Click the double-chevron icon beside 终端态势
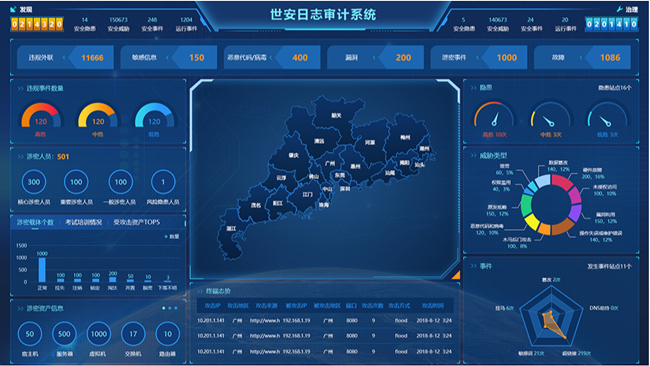Viewport: 650px width, 366px height. coord(200,291)
